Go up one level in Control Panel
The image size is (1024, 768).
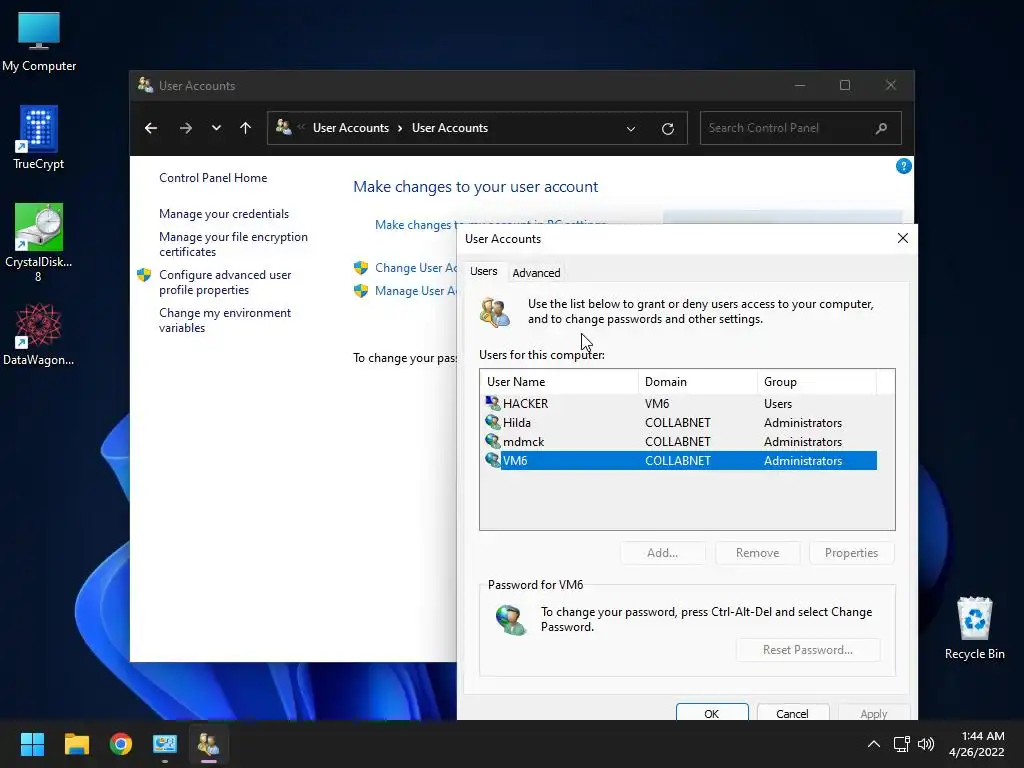tap(246, 128)
